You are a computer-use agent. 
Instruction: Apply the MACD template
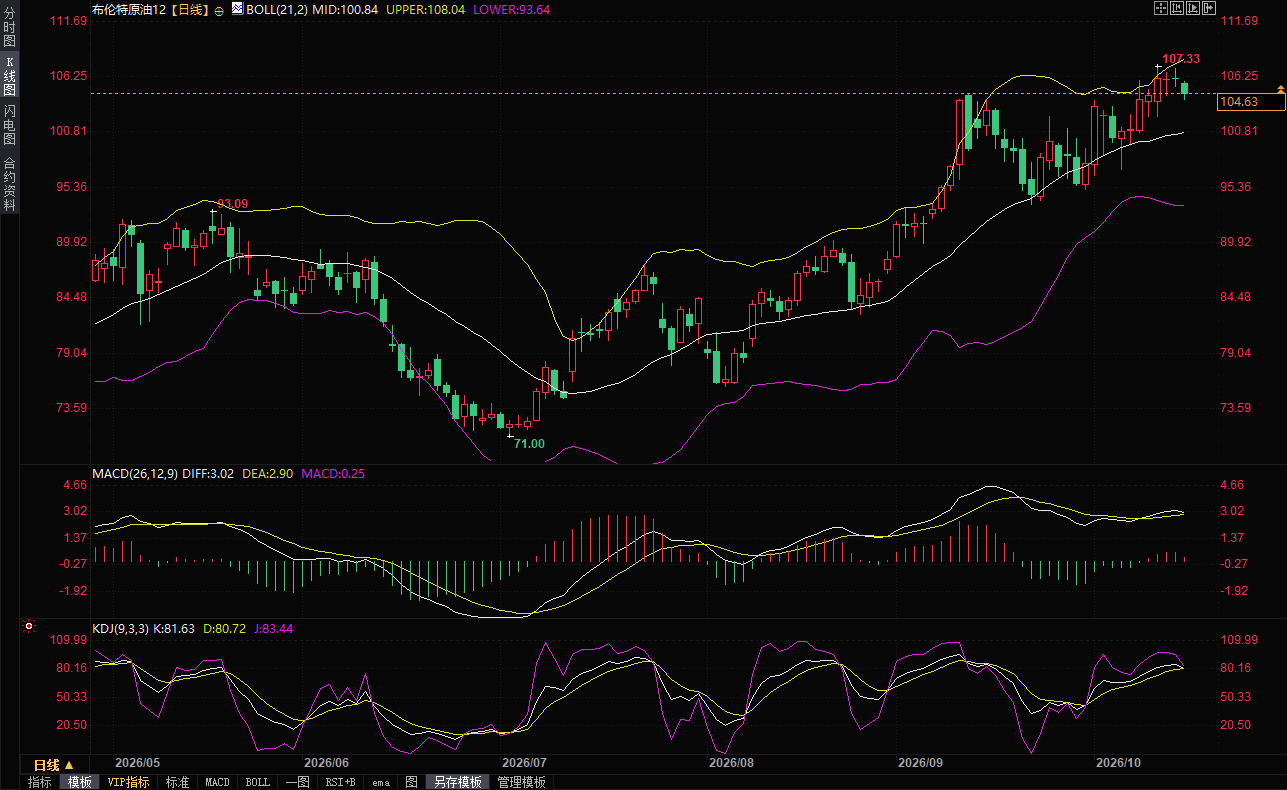(217, 782)
